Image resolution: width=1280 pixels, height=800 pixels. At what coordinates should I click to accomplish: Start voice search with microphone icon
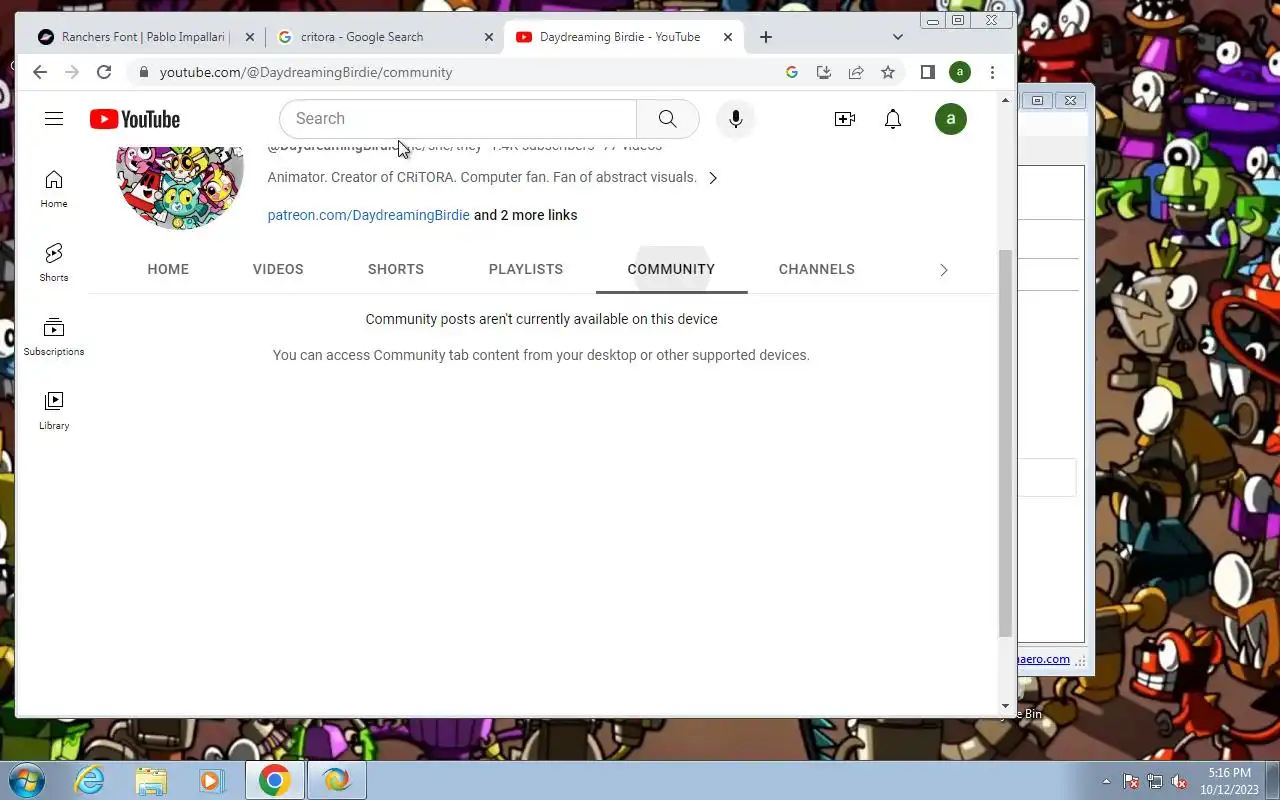click(x=736, y=119)
